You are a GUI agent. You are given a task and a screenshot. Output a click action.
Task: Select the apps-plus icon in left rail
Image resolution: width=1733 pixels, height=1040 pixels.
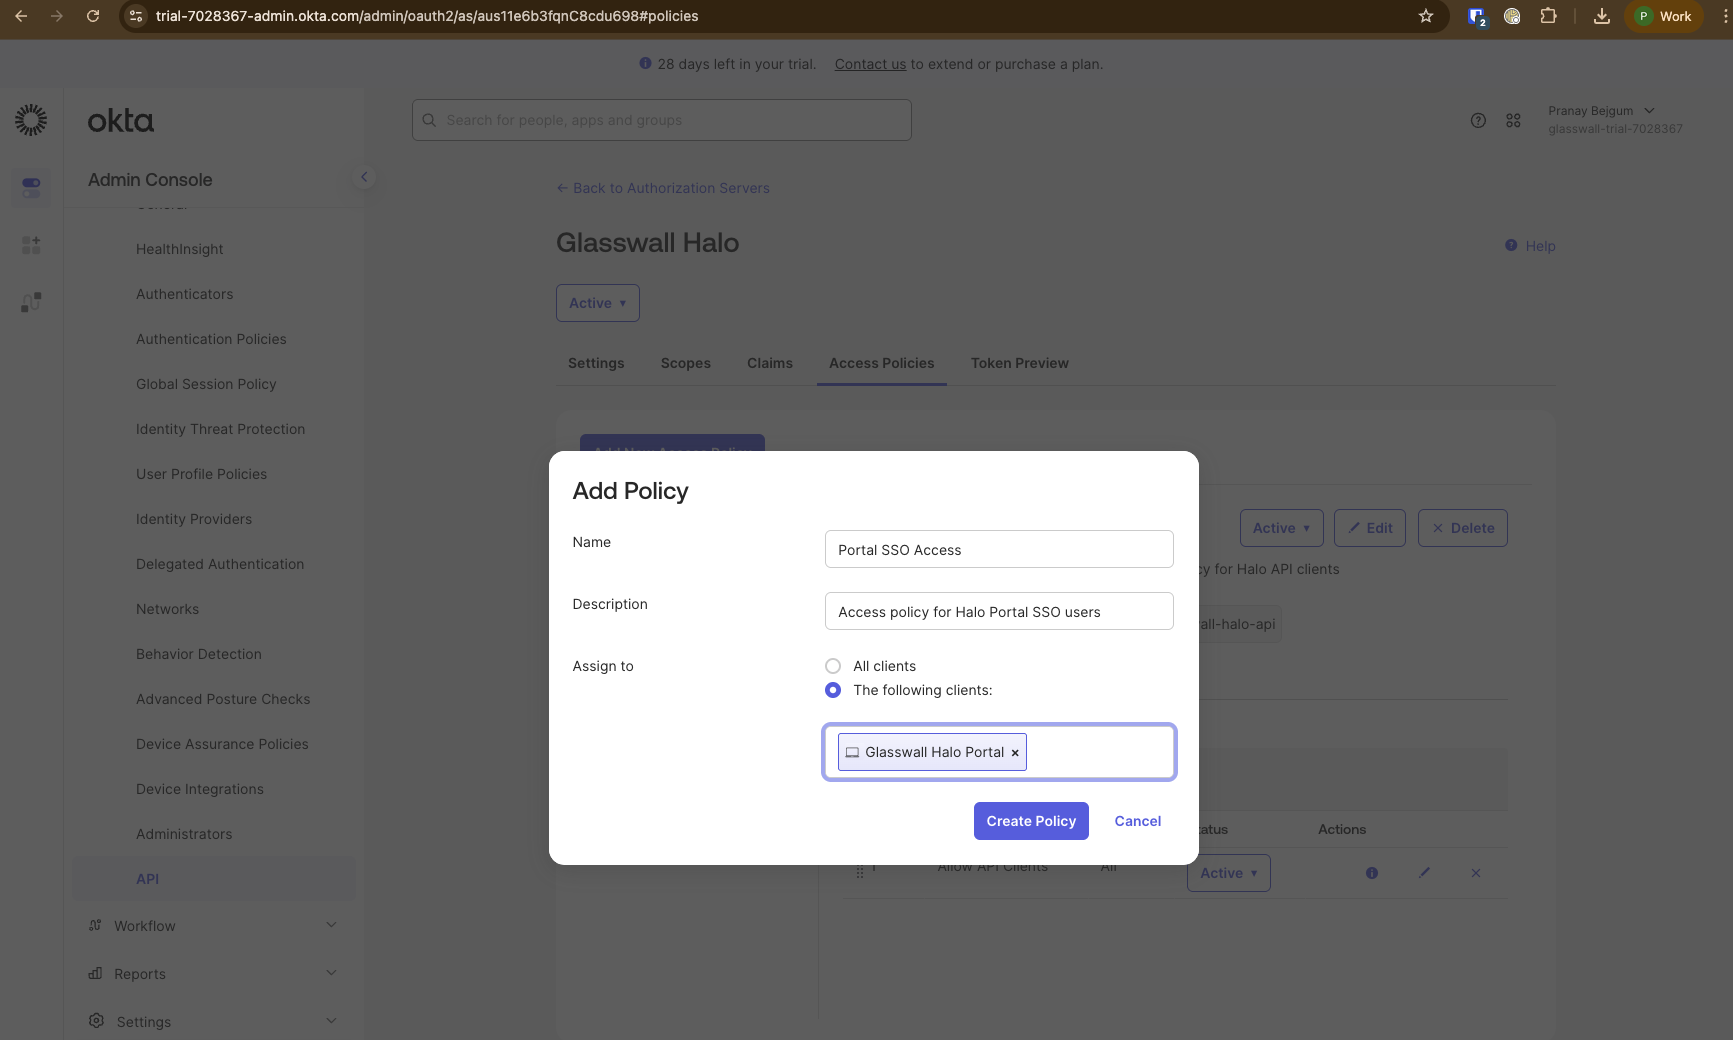31,245
